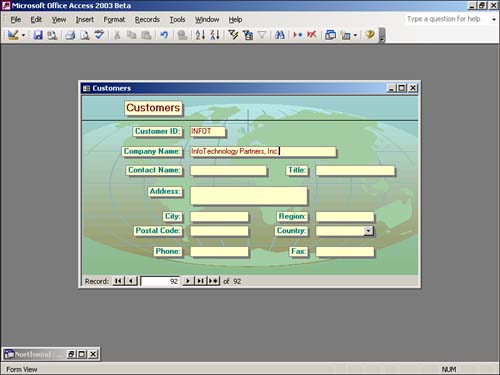This screenshot has height=375, width=500.
Task: Click the record number box showing 92
Action: point(160,281)
